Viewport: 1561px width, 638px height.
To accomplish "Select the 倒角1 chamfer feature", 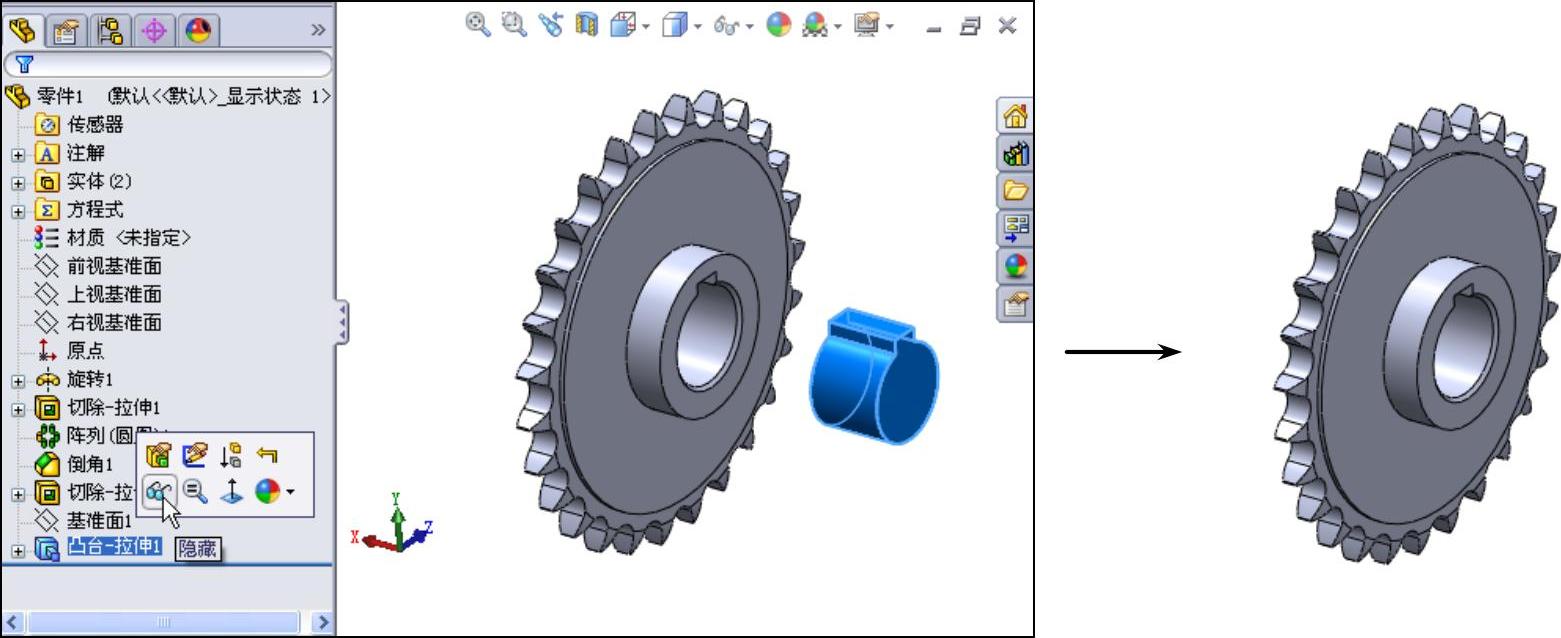I will [x=74, y=464].
